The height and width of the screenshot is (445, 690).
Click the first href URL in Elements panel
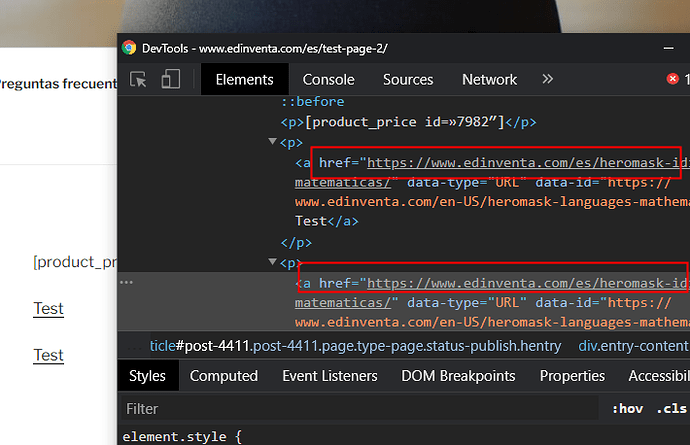click(528, 163)
